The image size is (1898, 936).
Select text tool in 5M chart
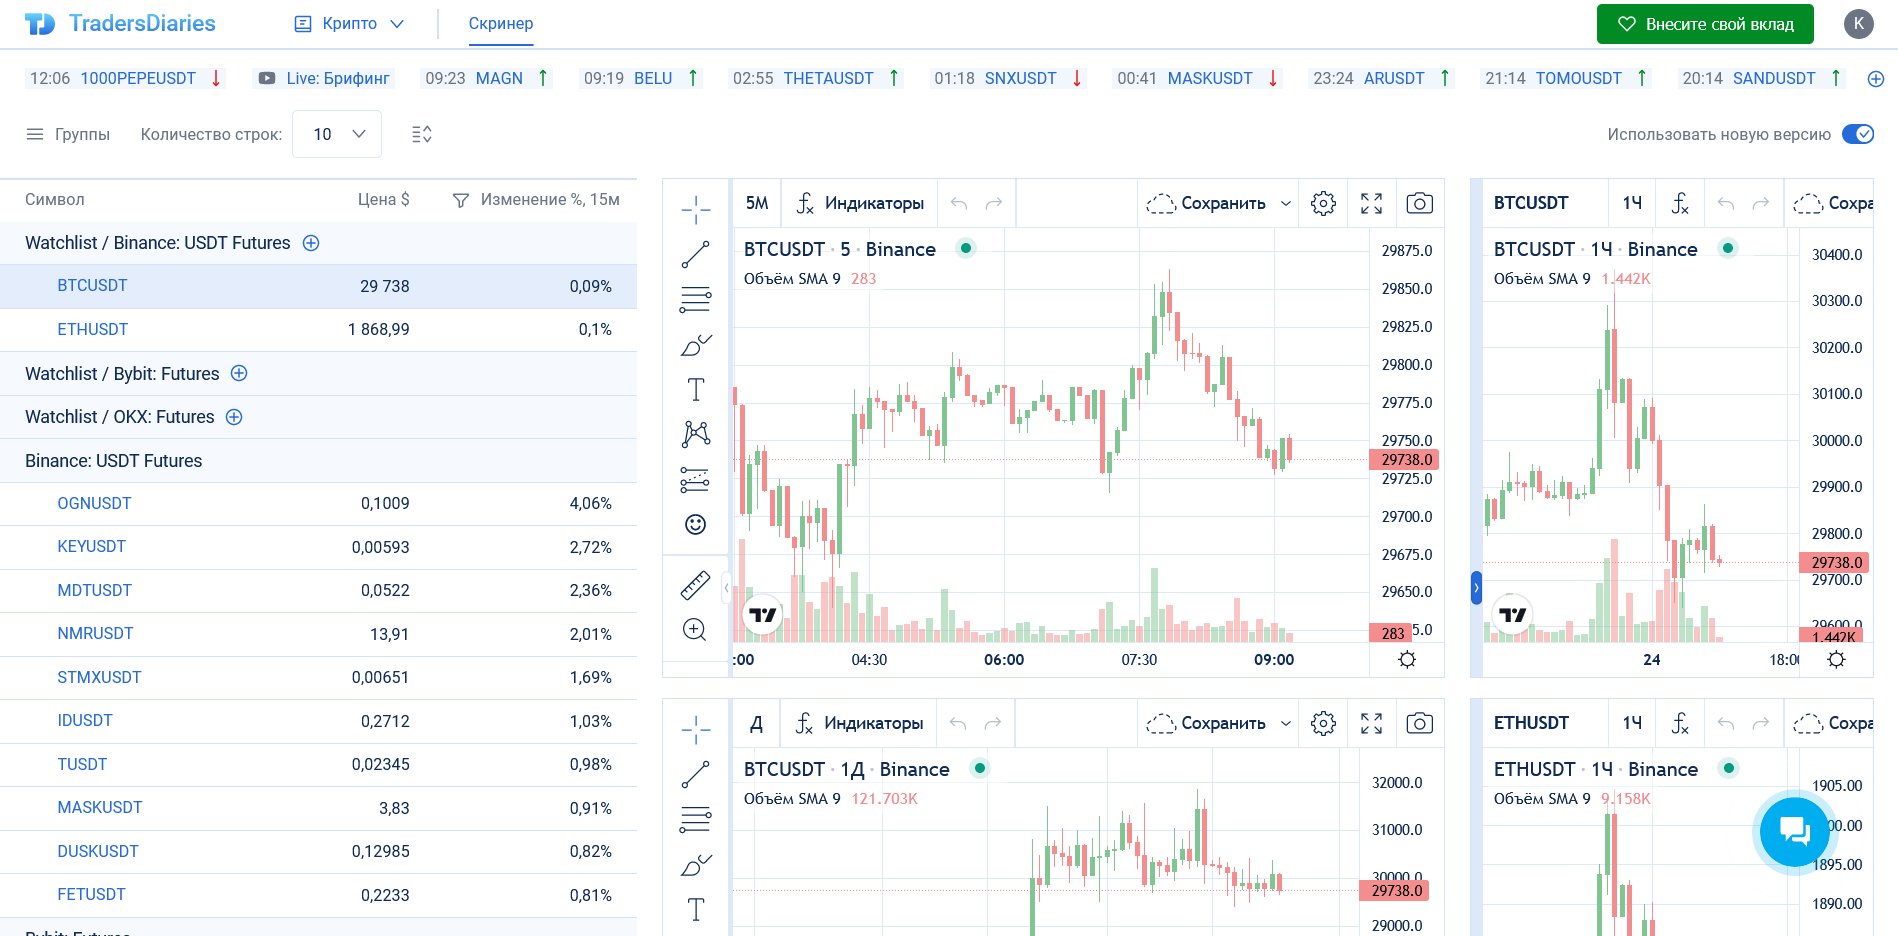tap(696, 389)
